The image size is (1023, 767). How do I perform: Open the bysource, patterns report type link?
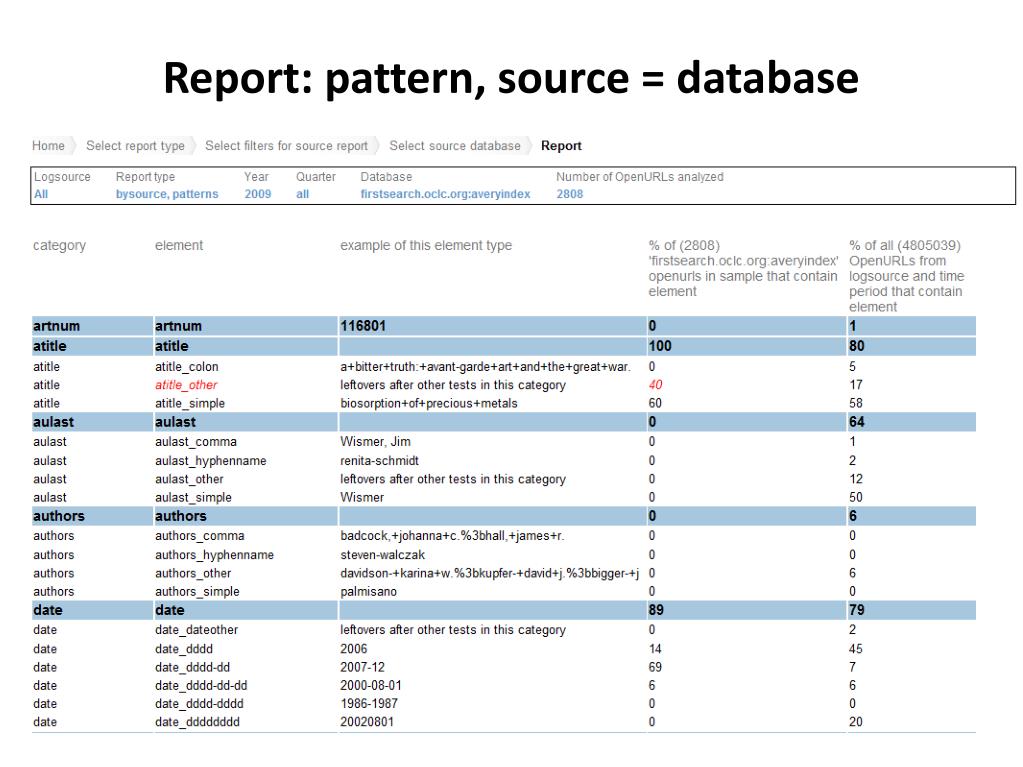pos(166,195)
